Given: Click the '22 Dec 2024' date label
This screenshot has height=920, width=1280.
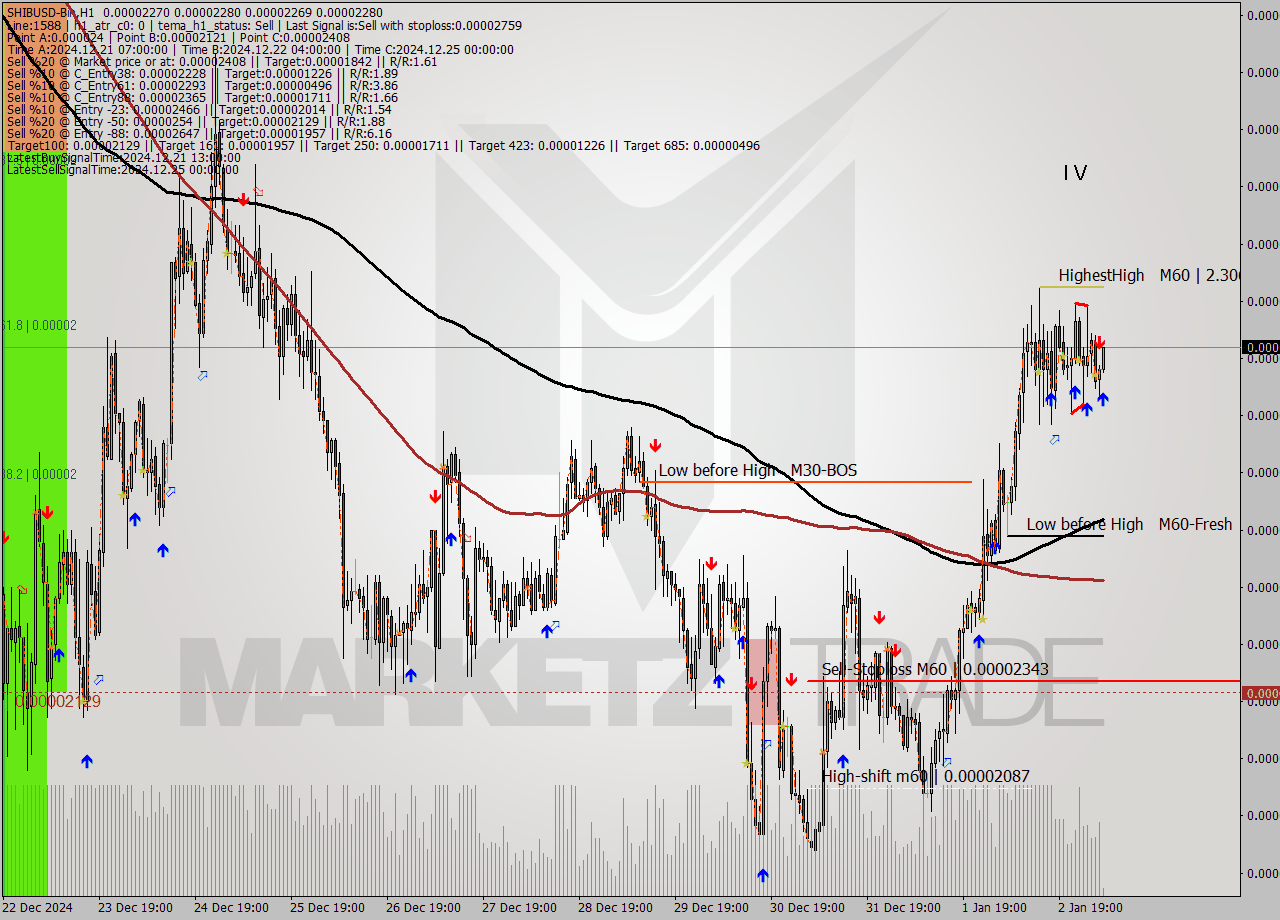Looking at the screenshot, I should coord(37,908).
